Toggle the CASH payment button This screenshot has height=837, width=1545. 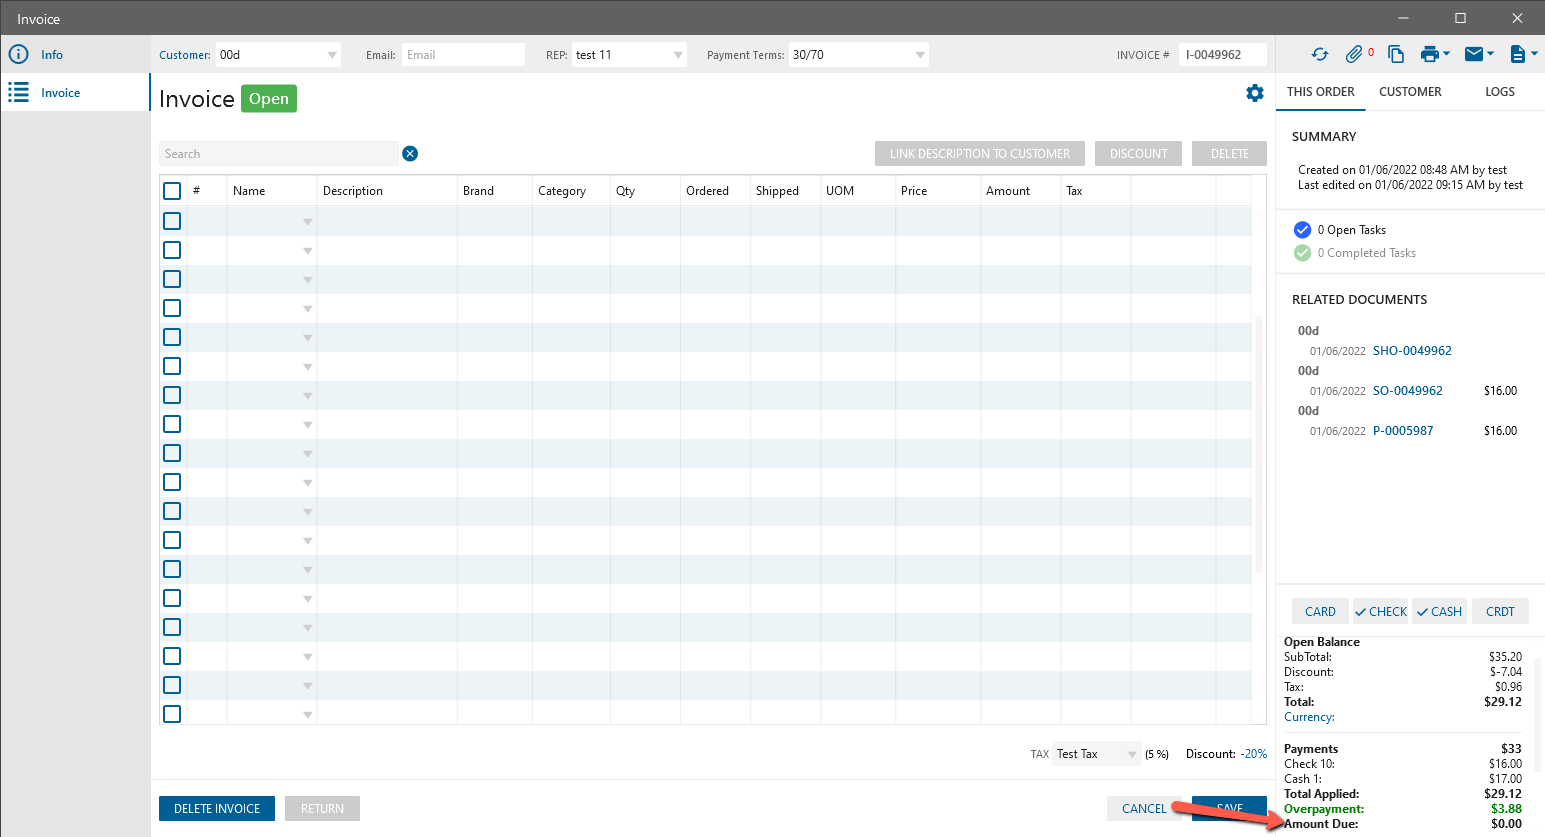1440,611
